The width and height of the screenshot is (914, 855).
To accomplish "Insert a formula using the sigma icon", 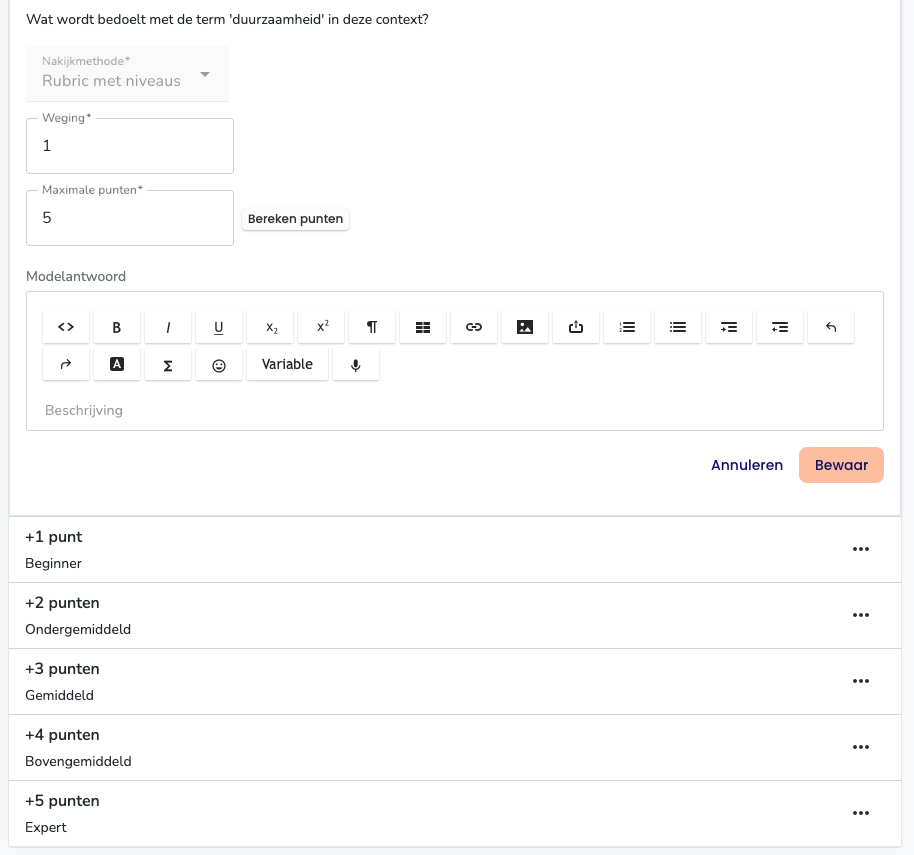I will pyautogui.click(x=168, y=365).
